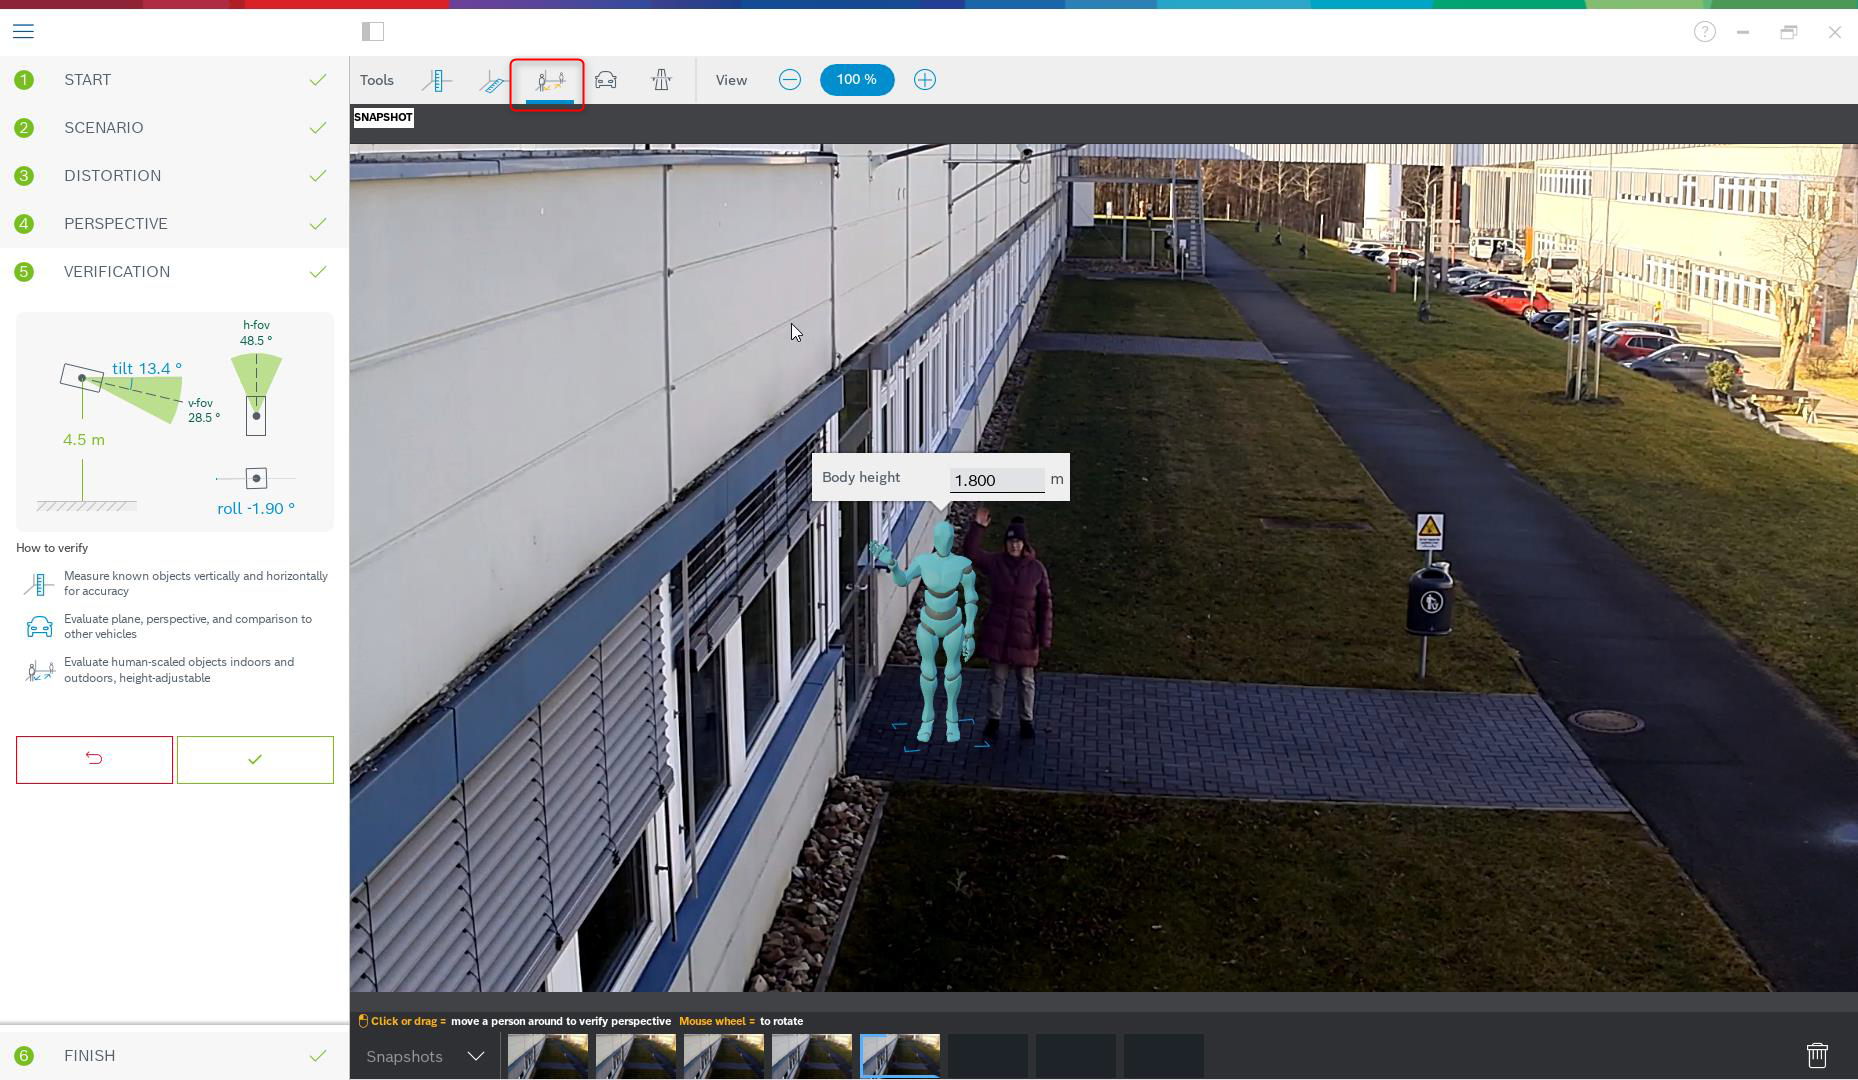Click the tilt 13.4° value
The height and width of the screenshot is (1080, 1858).
point(147,369)
